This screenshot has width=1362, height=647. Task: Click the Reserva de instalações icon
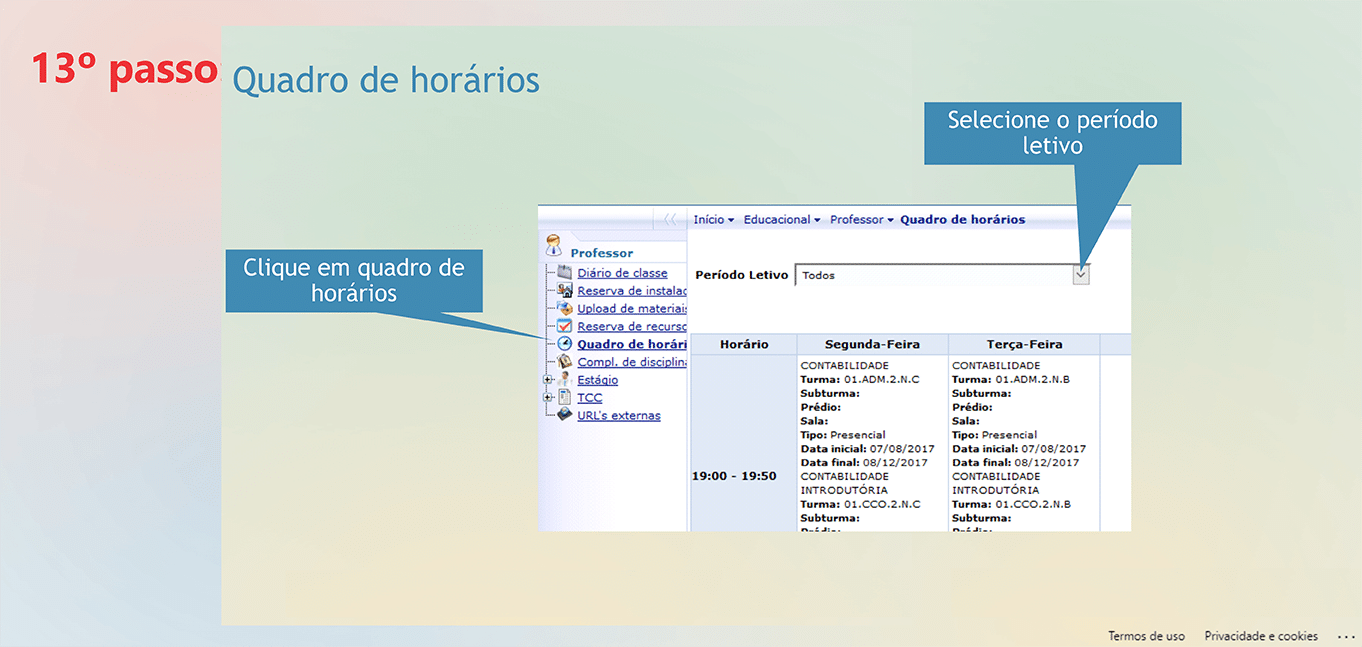pyautogui.click(x=565, y=291)
